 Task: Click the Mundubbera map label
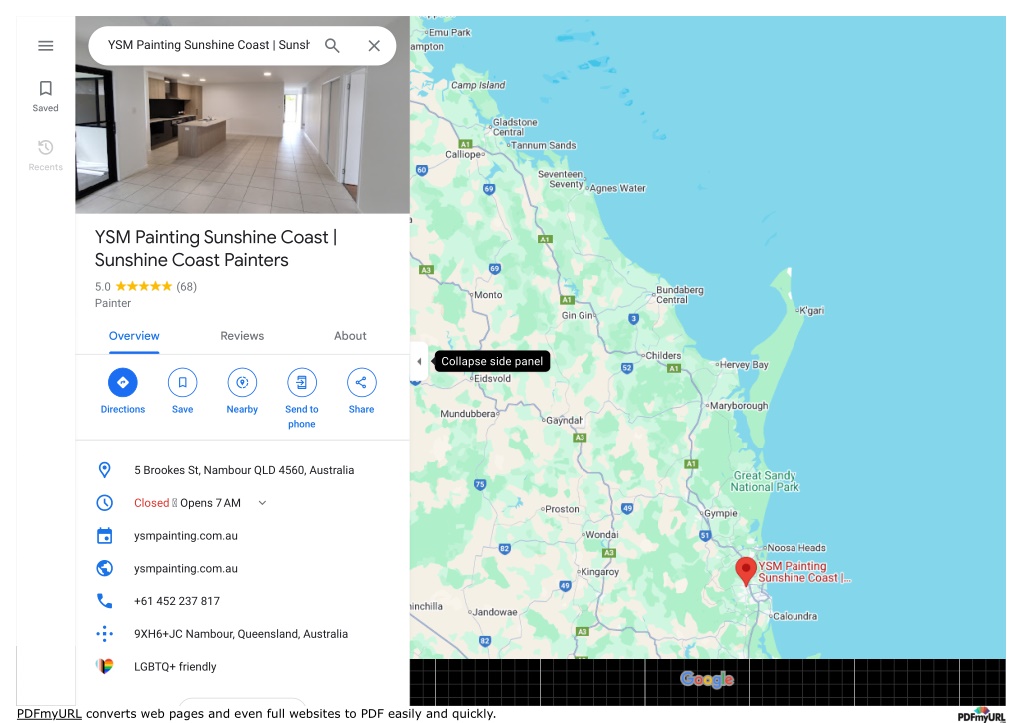[468, 414]
